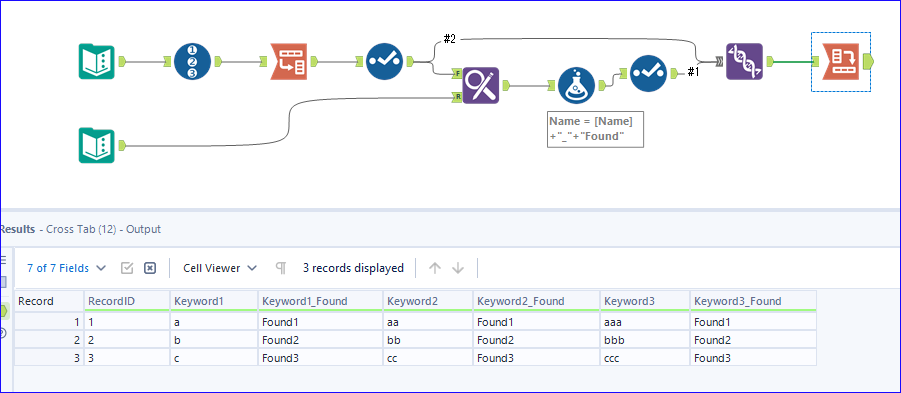Click the bottom Text Input output anchor
Screen dimensions: 901x393
[x=122, y=145]
